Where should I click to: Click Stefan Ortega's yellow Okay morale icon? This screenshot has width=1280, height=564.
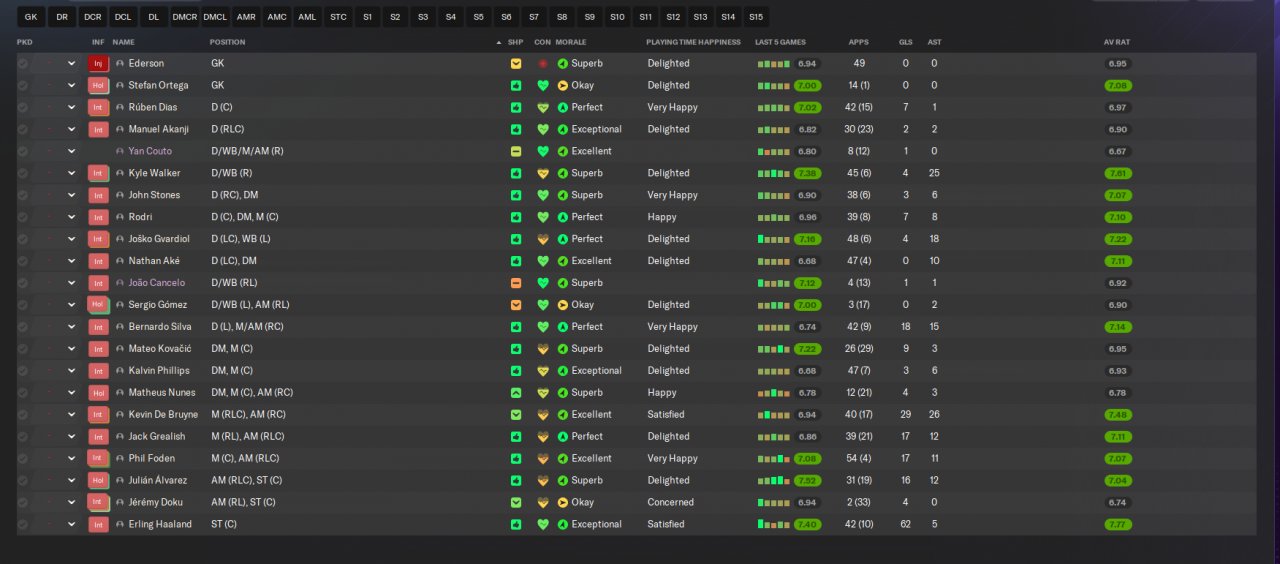click(563, 85)
